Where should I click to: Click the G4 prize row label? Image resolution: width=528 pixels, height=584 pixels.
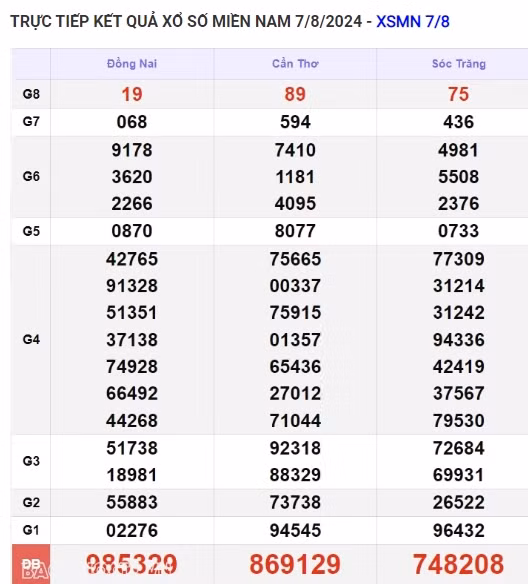[x=31, y=339]
